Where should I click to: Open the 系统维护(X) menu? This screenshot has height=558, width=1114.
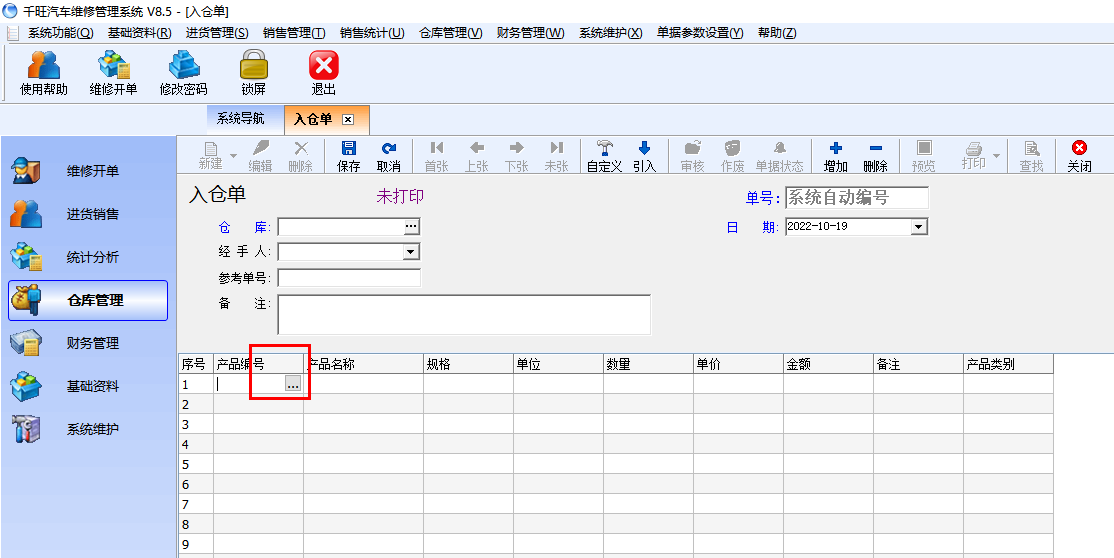[611, 33]
